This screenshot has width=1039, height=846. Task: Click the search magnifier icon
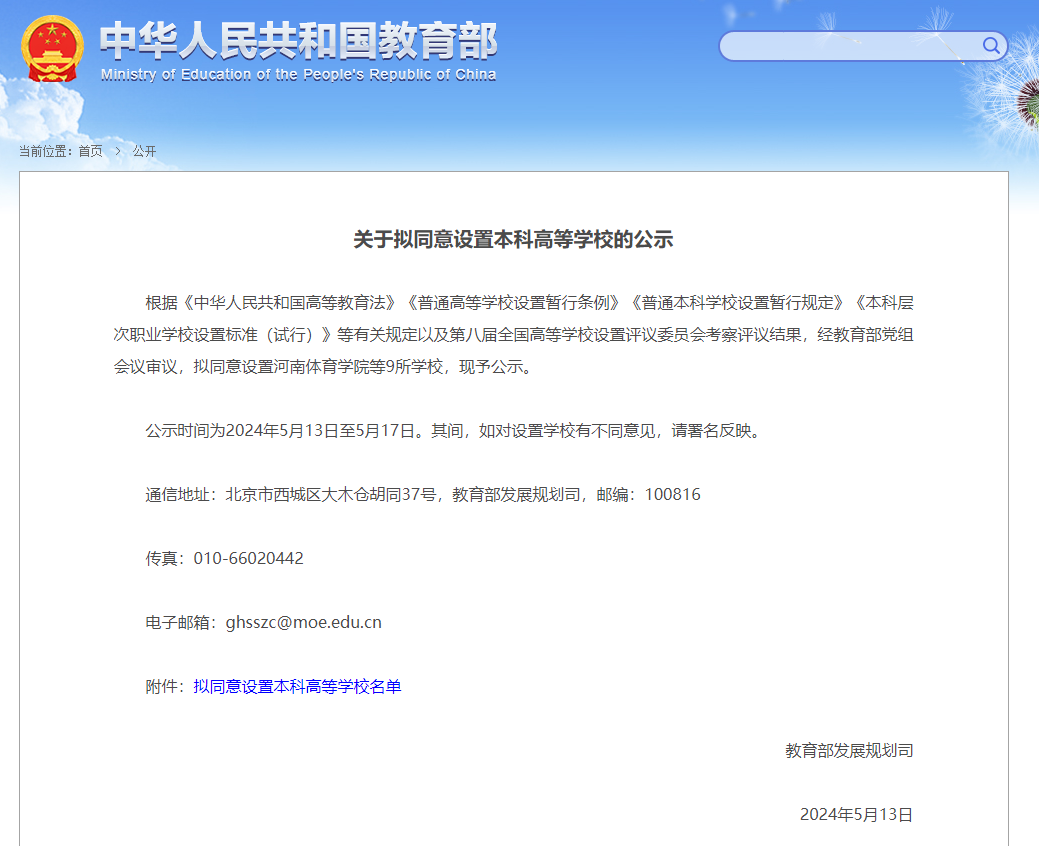click(991, 45)
